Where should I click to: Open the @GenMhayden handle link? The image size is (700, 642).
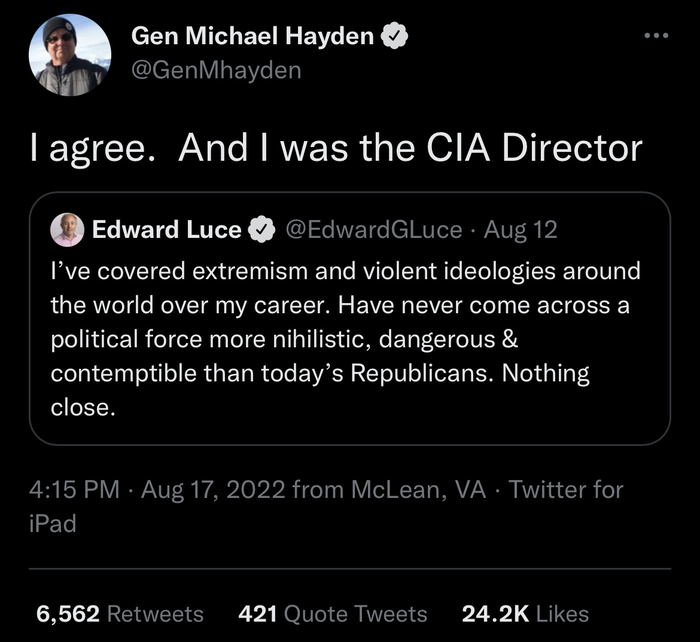[215, 71]
